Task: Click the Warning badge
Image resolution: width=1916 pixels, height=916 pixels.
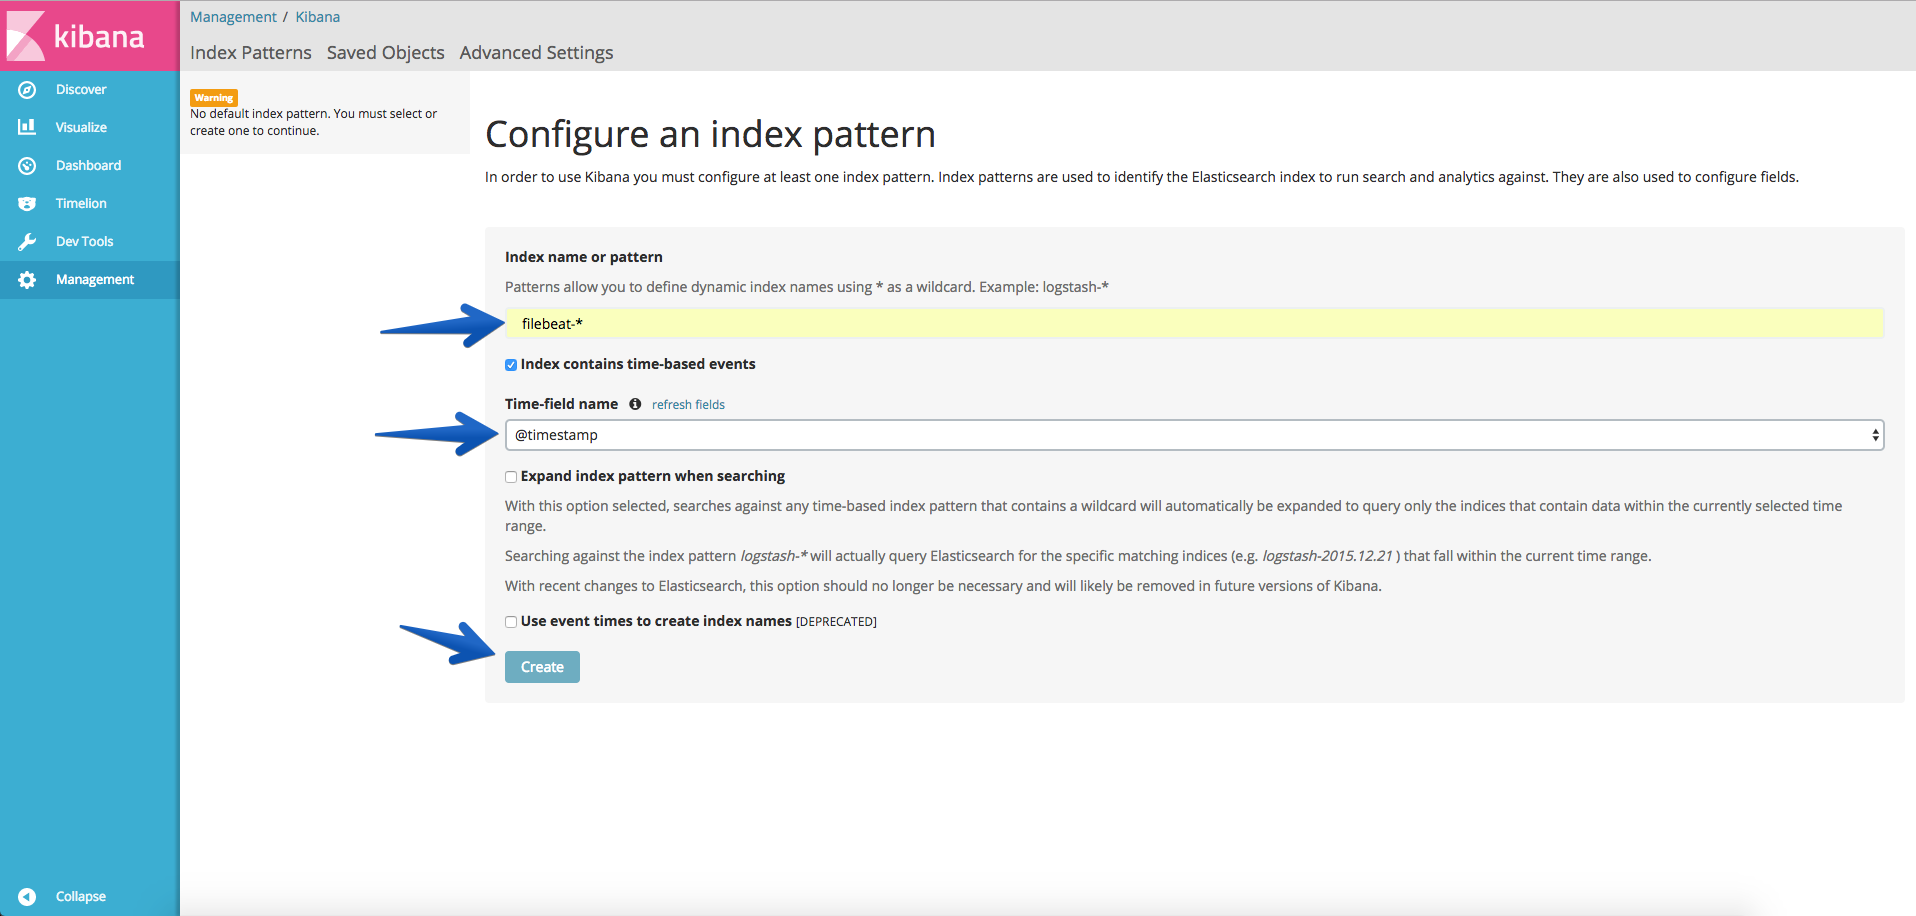Action: (x=214, y=98)
